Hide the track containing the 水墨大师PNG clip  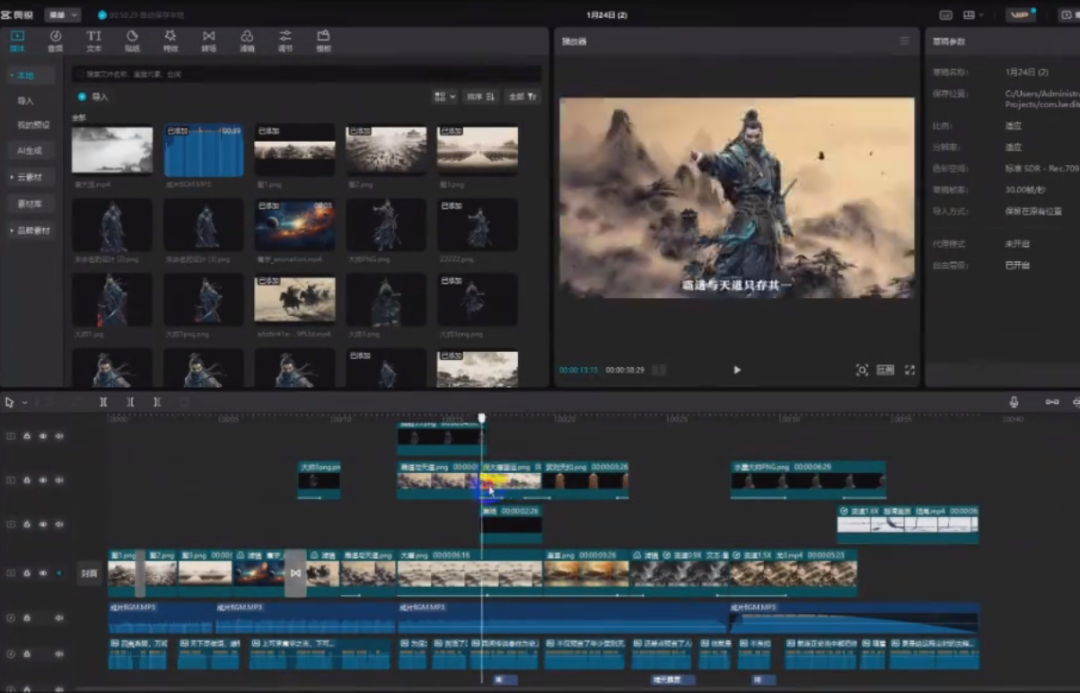(x=43, y=480)
